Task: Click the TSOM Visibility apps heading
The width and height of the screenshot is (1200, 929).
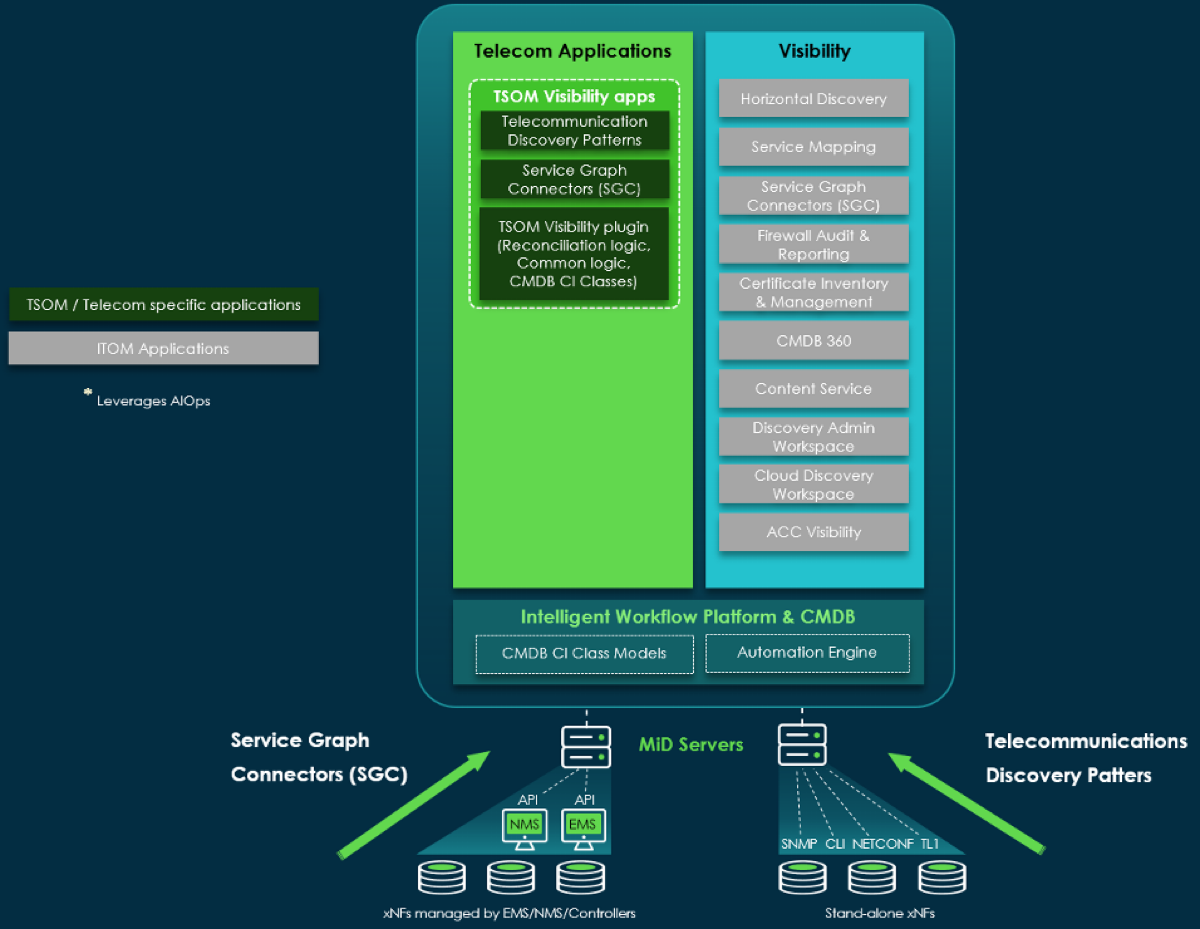Action: click(574, 97)
